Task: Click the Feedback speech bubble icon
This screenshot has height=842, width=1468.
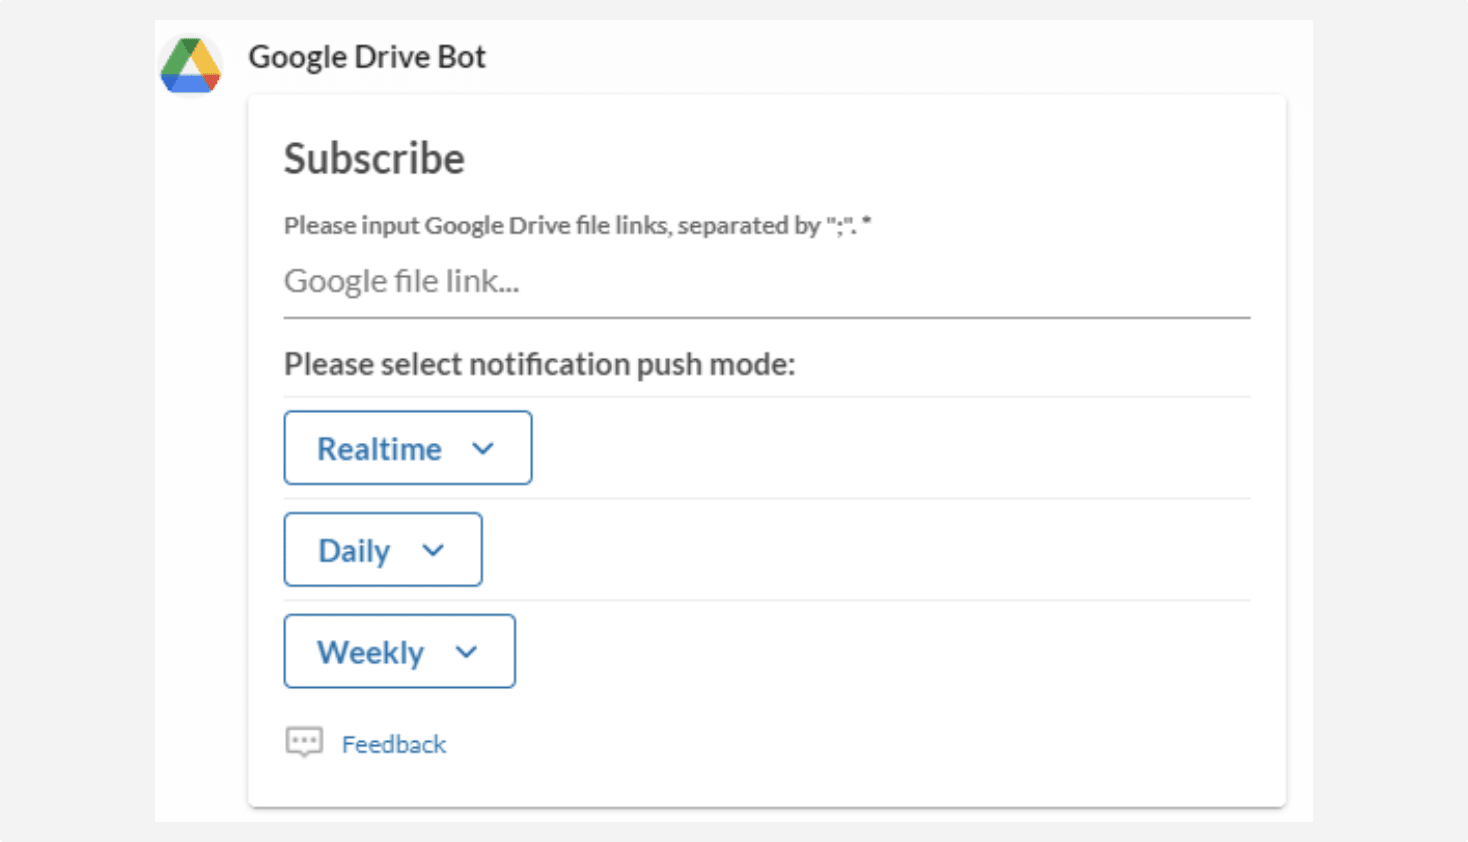Action: pyautogui.click(x=304, y=742)
